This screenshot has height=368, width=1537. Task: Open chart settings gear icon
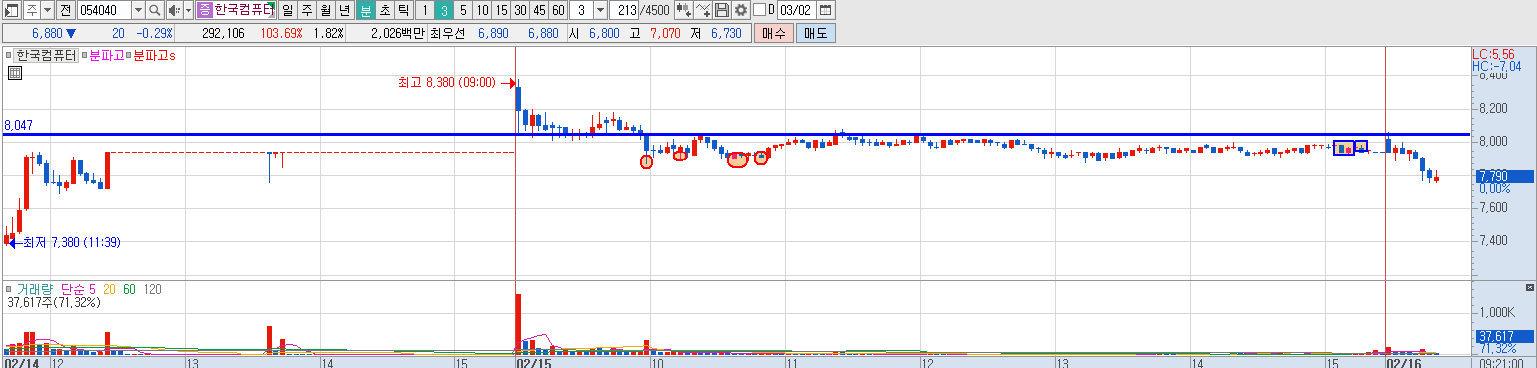coord(741,10)
